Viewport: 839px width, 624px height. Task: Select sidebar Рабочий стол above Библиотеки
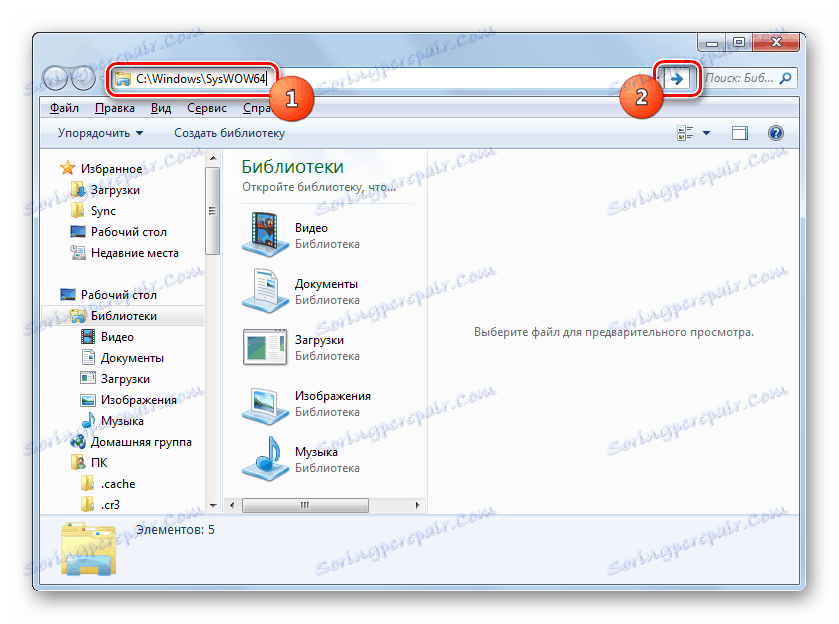[118, 294]
